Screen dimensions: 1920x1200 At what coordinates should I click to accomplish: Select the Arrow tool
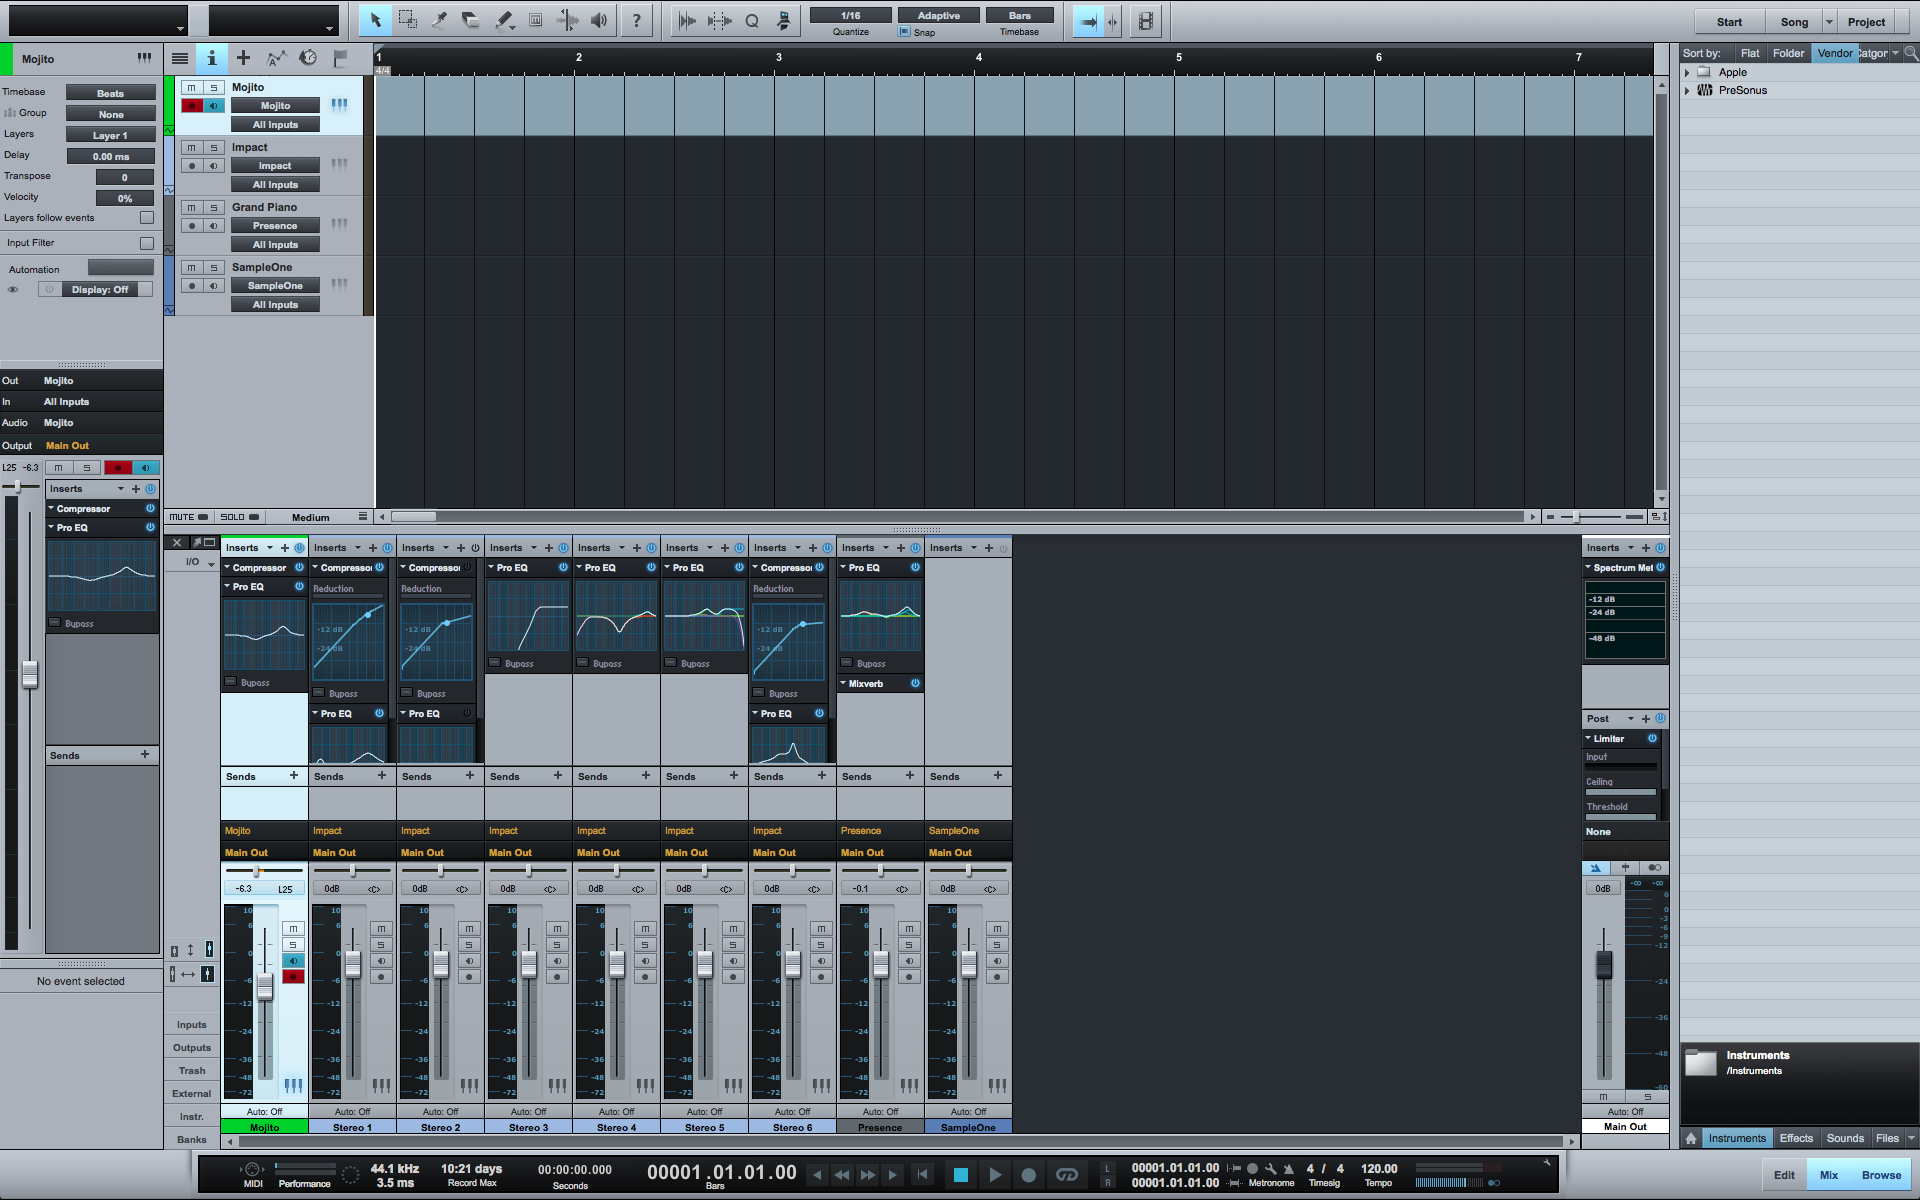pos(375,20)
